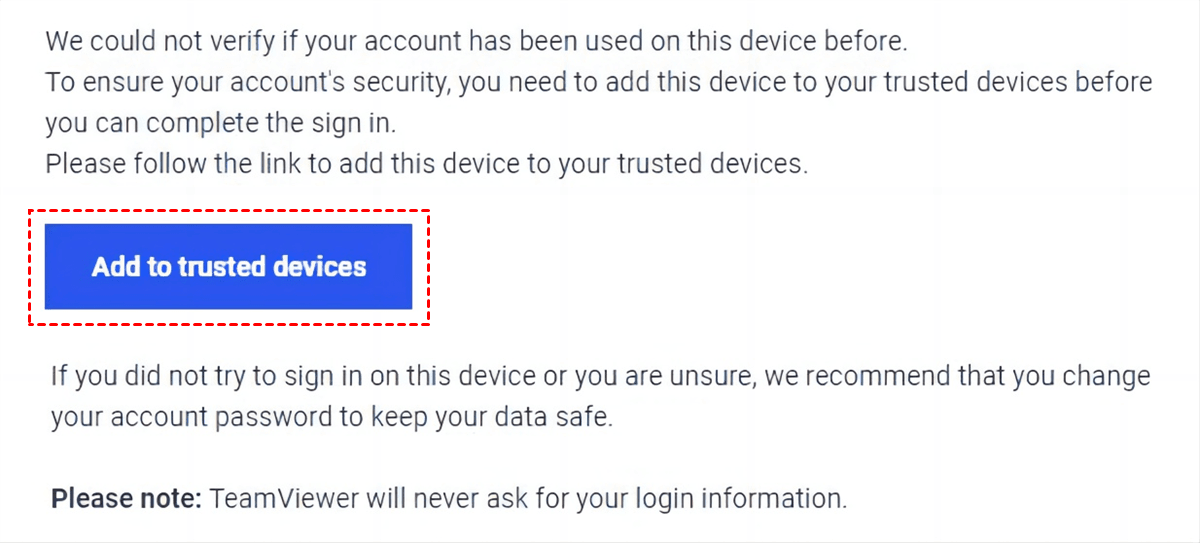
Task: Click the line starting "your account password to keep"
Action: pyautogui.click(x=331, y=417)
